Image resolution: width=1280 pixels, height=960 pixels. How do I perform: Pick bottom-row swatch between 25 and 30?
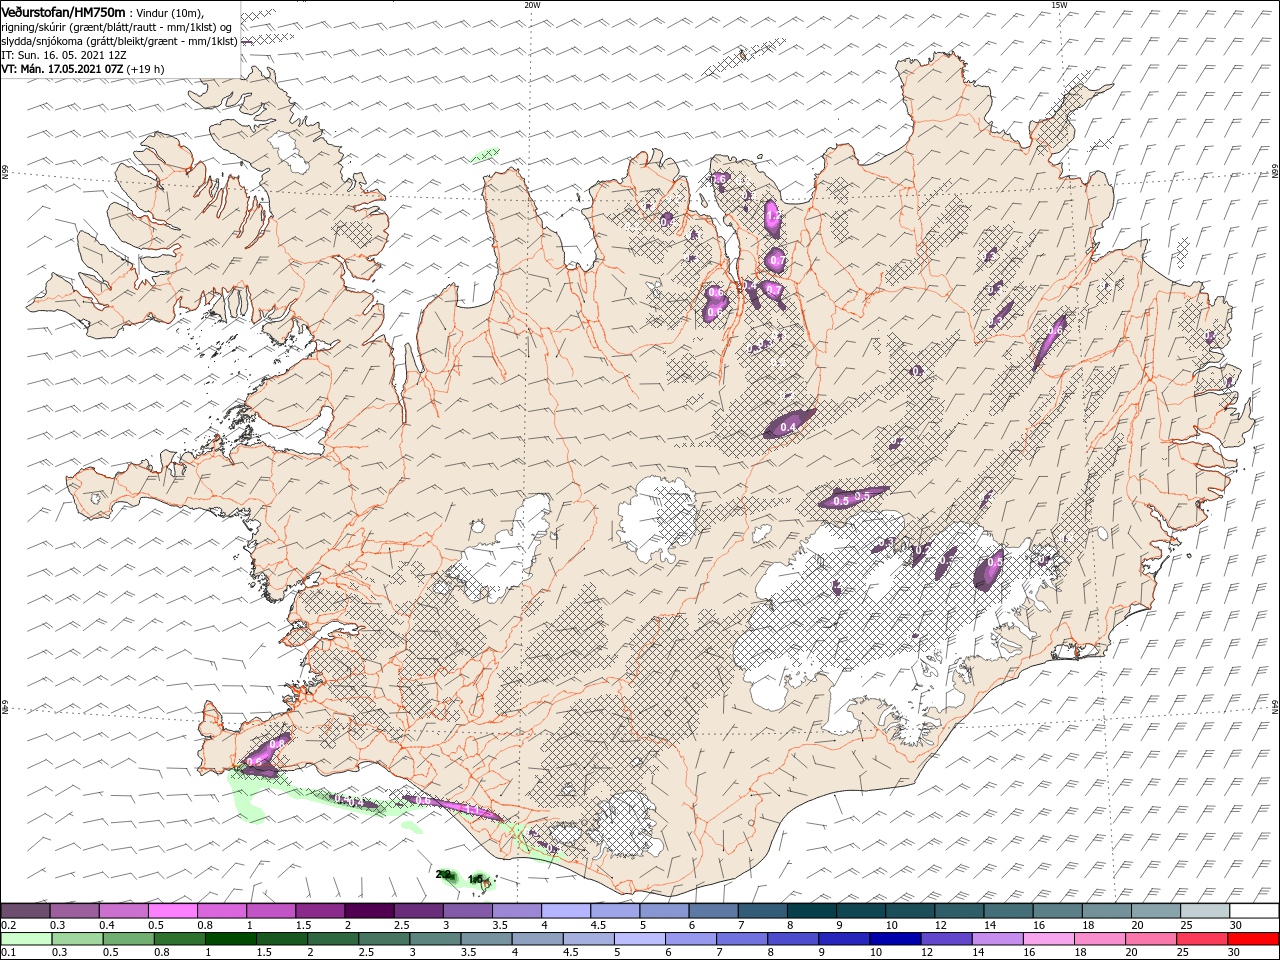point(1201,939)
